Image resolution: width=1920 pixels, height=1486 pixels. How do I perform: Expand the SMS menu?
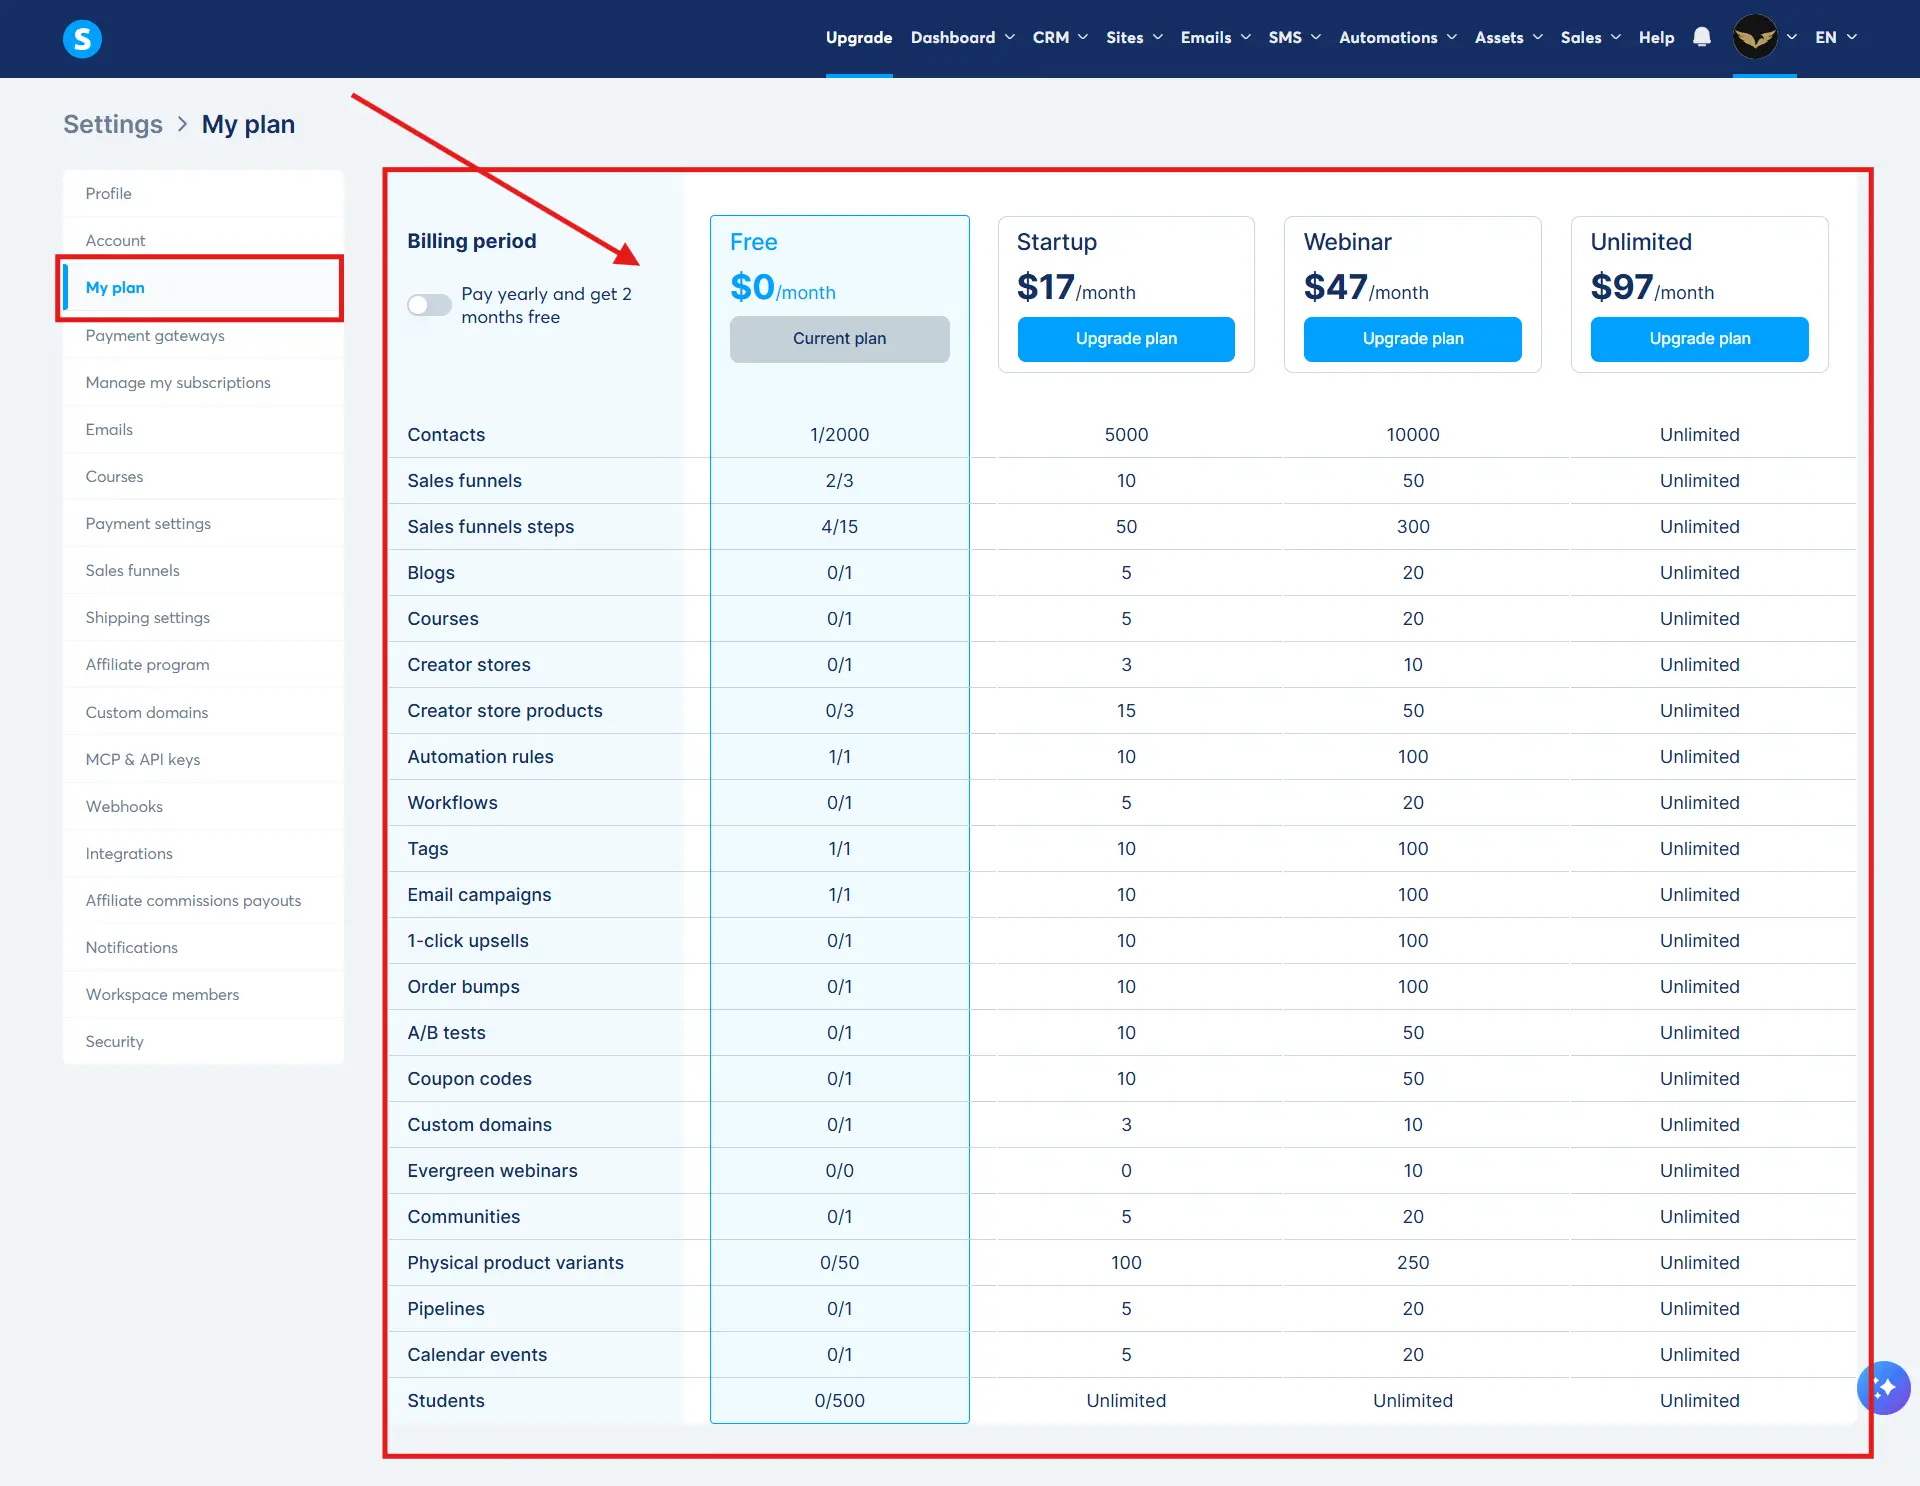coord(1294,37)
